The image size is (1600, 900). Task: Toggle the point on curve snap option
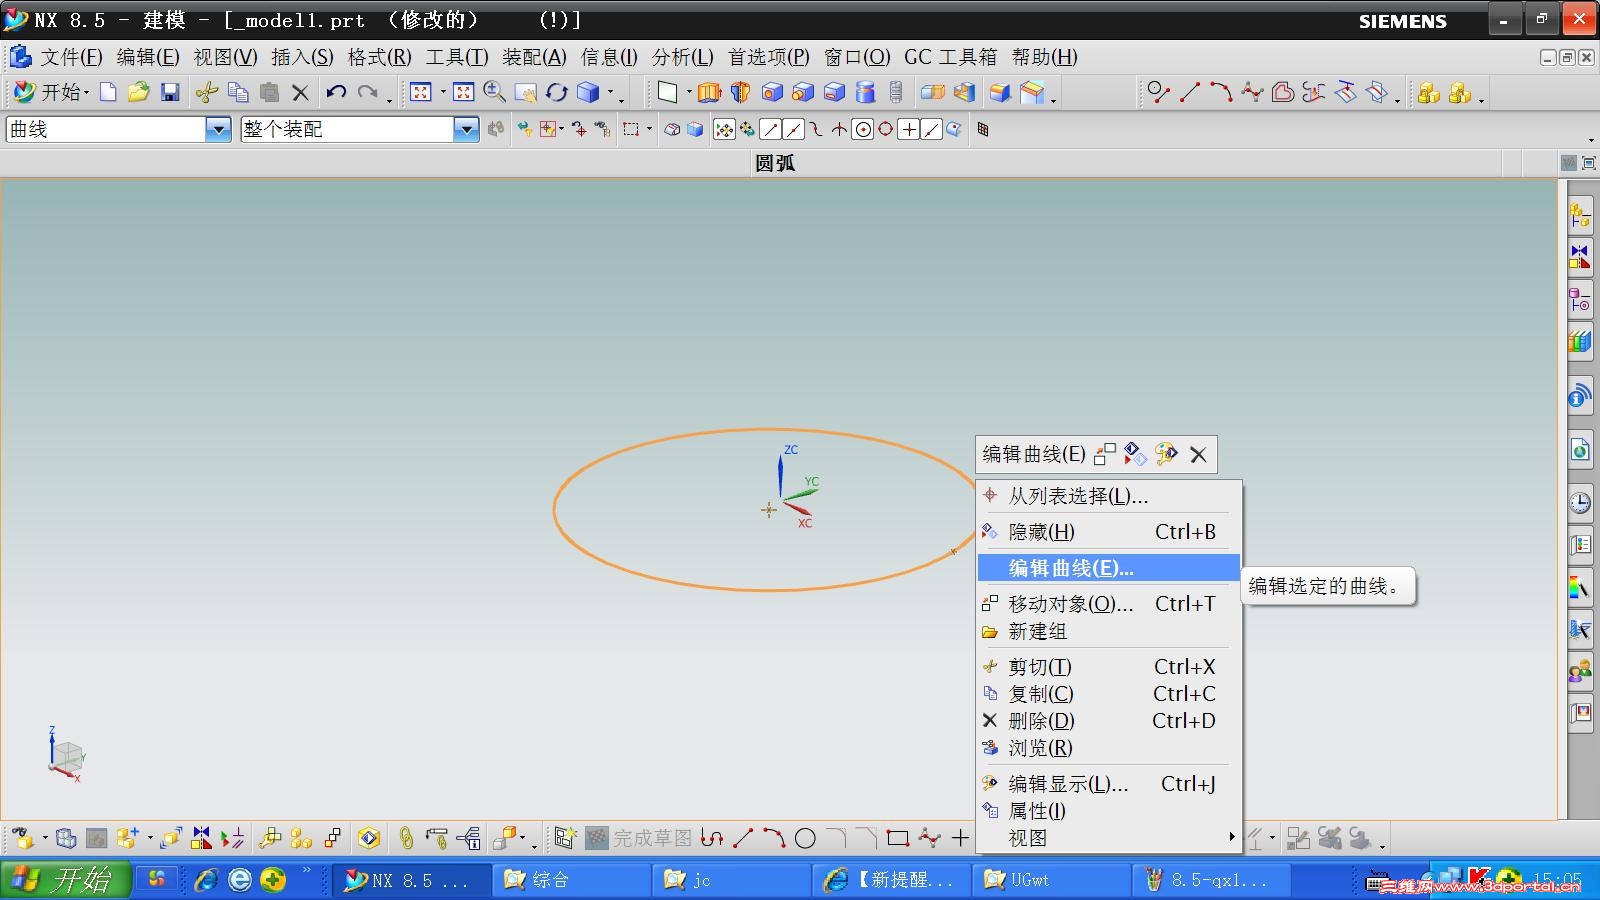932,129
